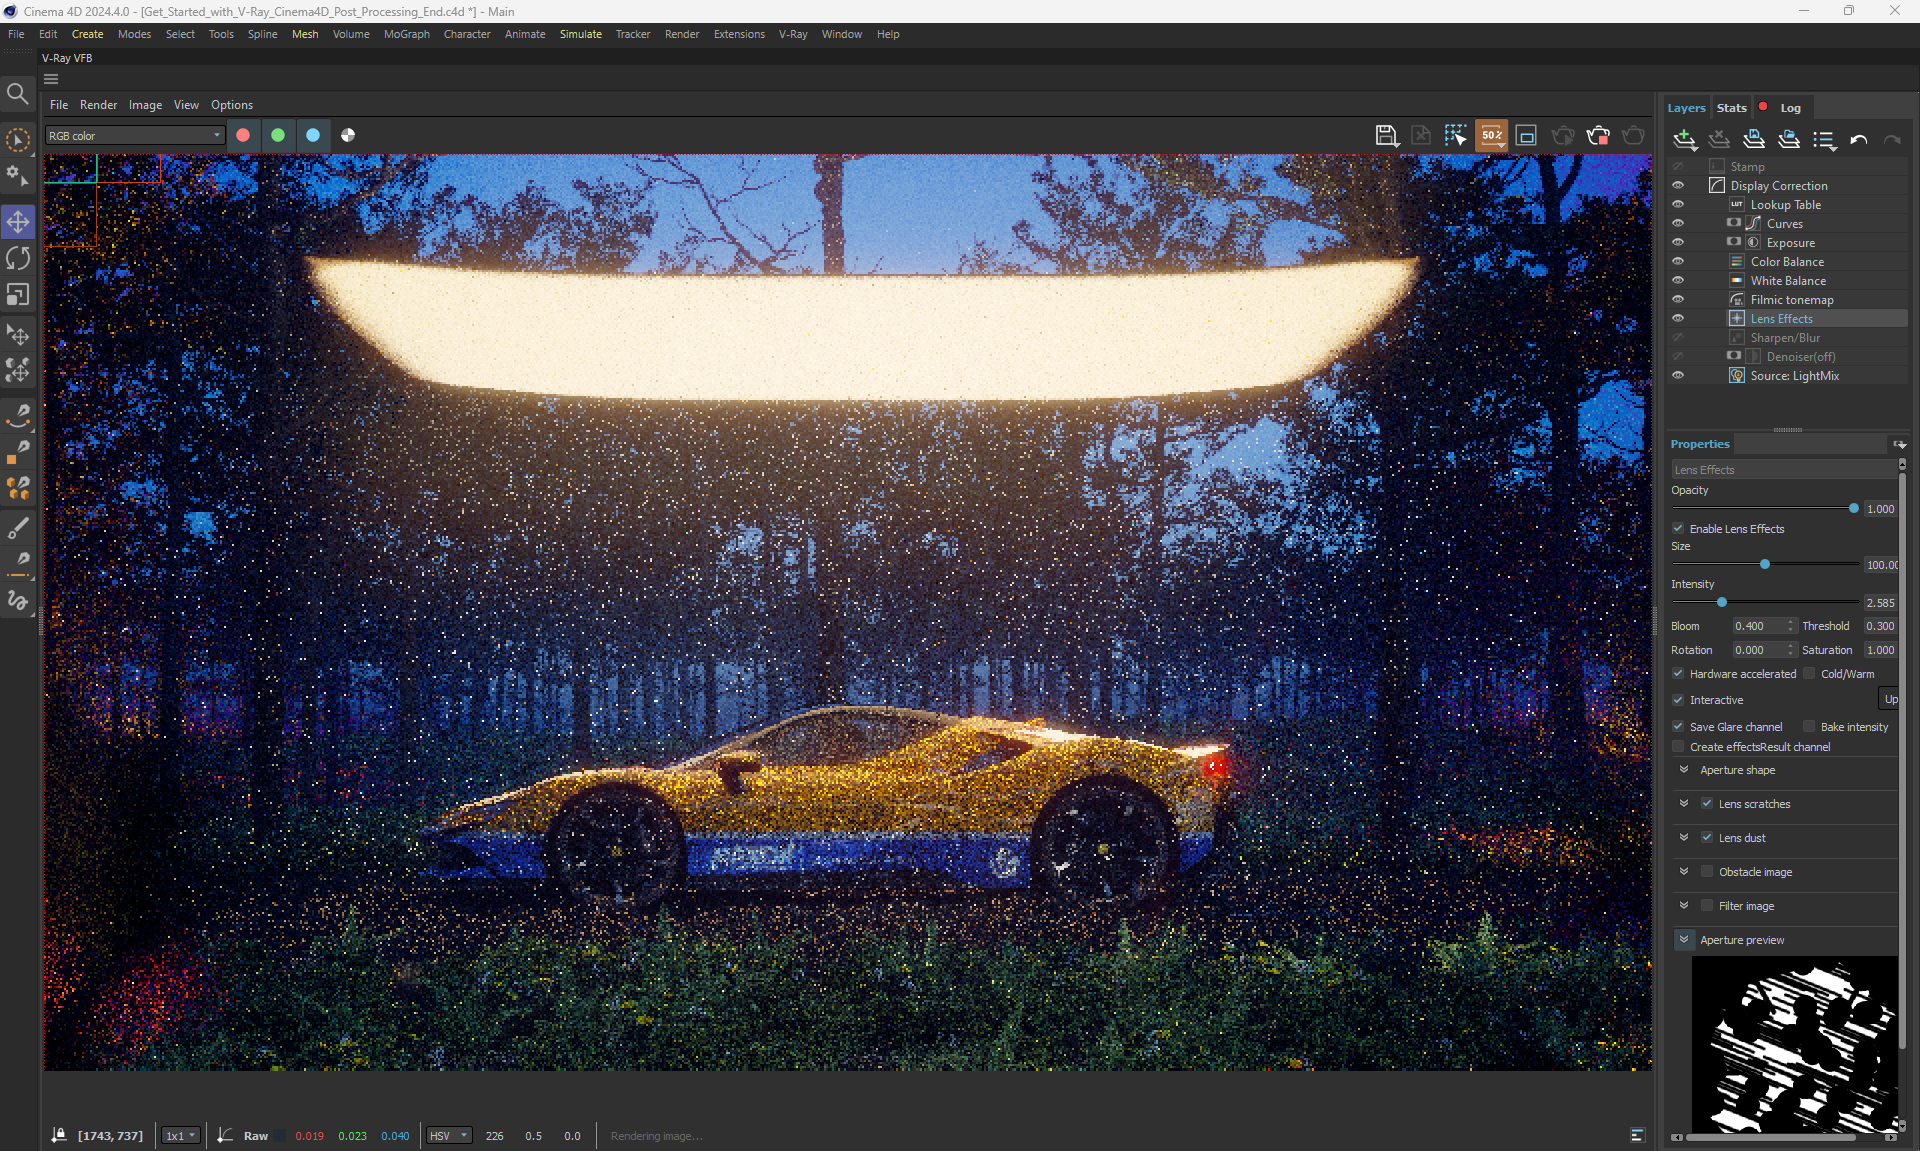
Task: Open the HSV color mode dropdown
Action: (447, 1135)
